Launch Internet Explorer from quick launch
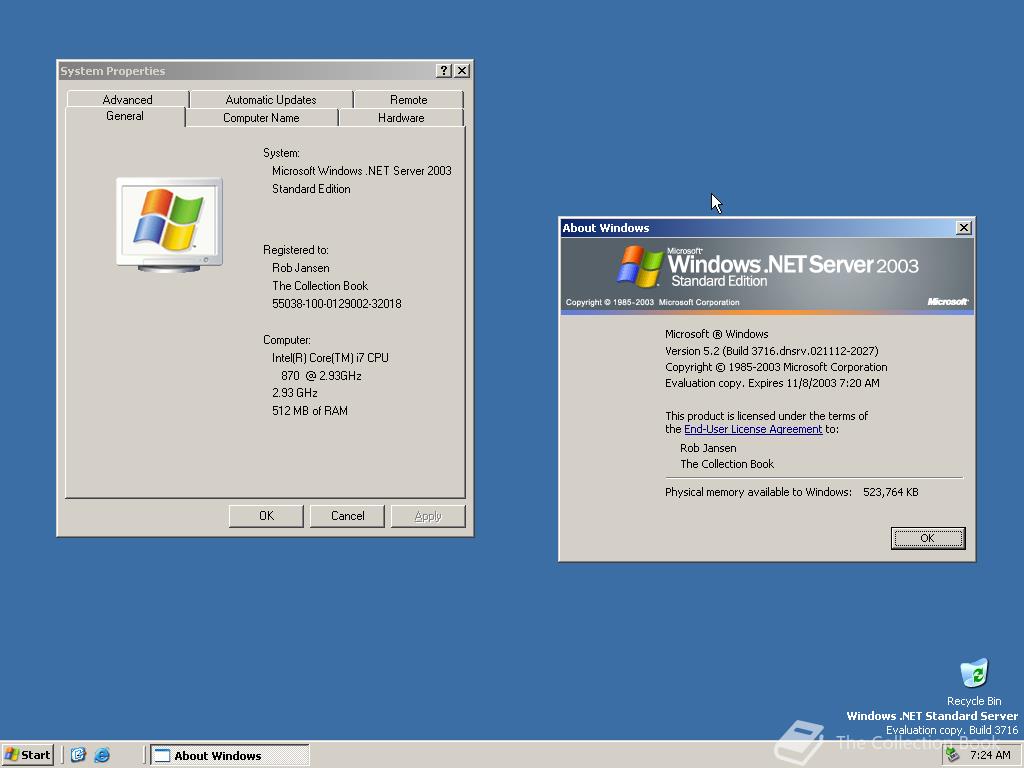The width and height of the screenshot is (1024, 768). pyautogui.click(x=102, y=755)
